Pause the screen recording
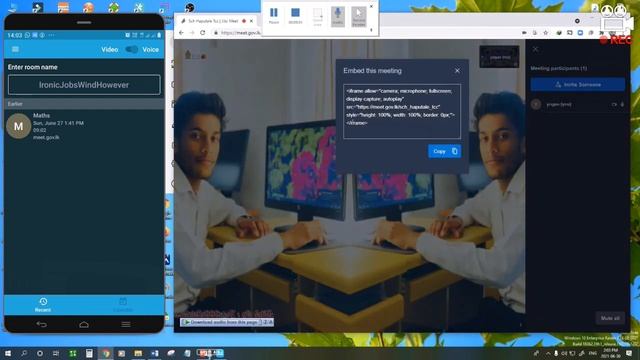Image resolution: width=640 pixels, height=360 pixels. pos(274,16)
